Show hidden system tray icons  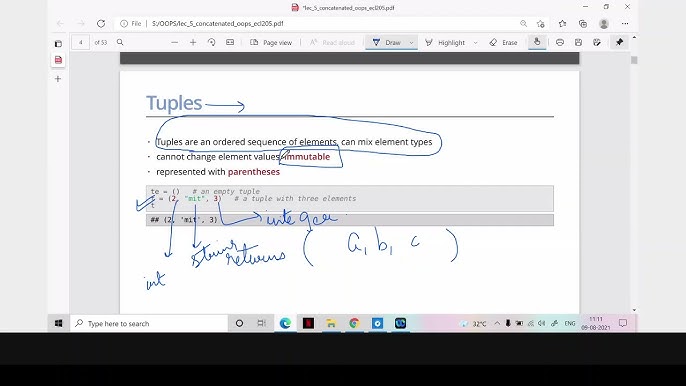pos(497,323)
